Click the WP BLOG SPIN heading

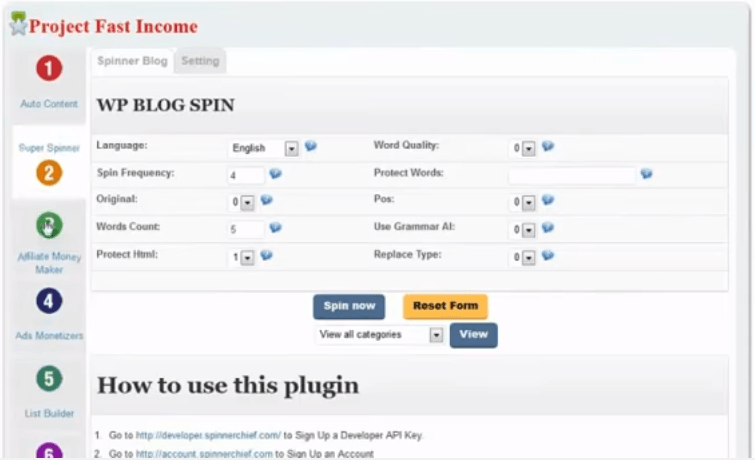pos(166,105)
